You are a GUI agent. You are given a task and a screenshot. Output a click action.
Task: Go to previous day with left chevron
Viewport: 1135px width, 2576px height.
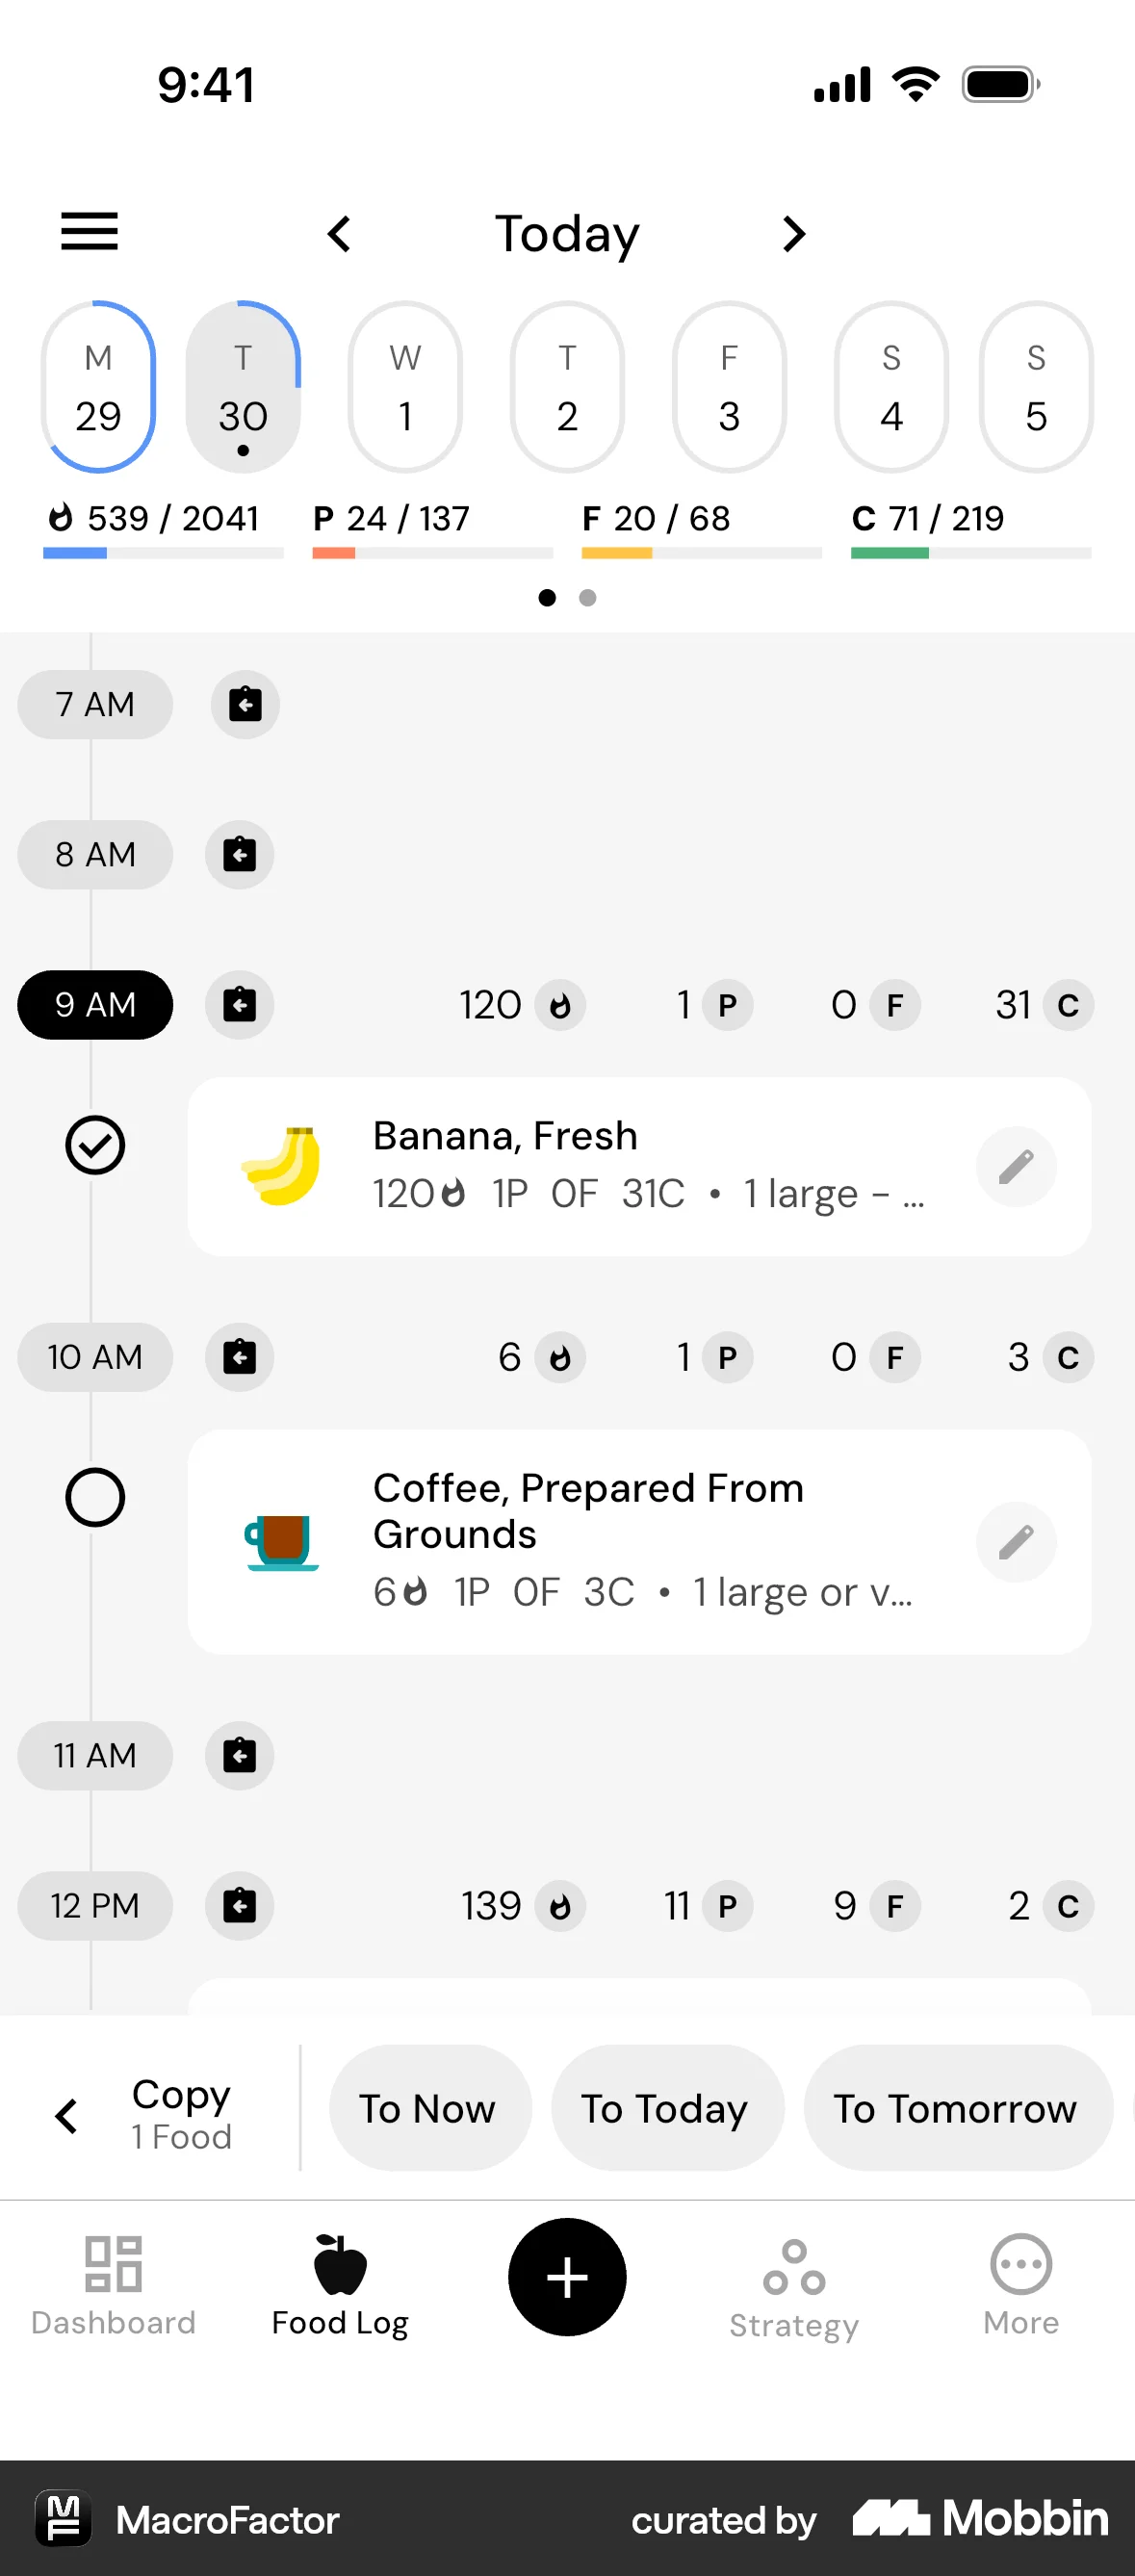(340, 234)
